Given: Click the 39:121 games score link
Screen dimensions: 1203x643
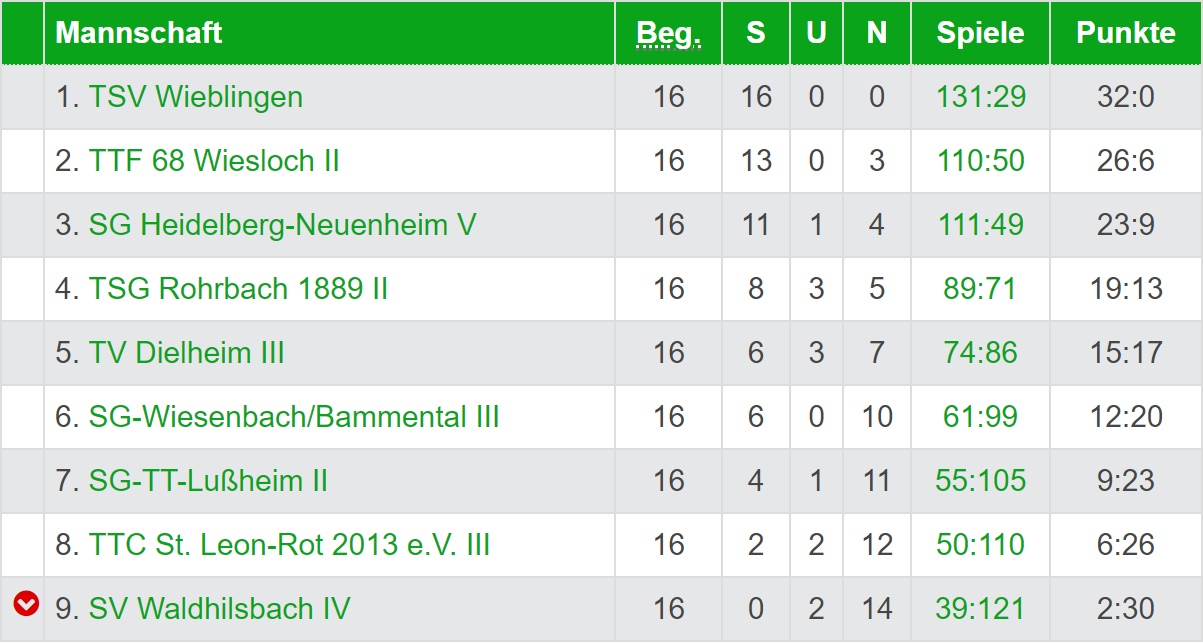Looking at the screenshot, I should [980, 609].
